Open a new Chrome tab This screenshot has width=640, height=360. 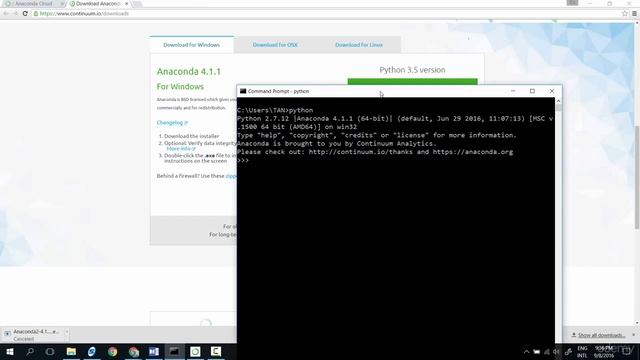click(x=137, y=4)
